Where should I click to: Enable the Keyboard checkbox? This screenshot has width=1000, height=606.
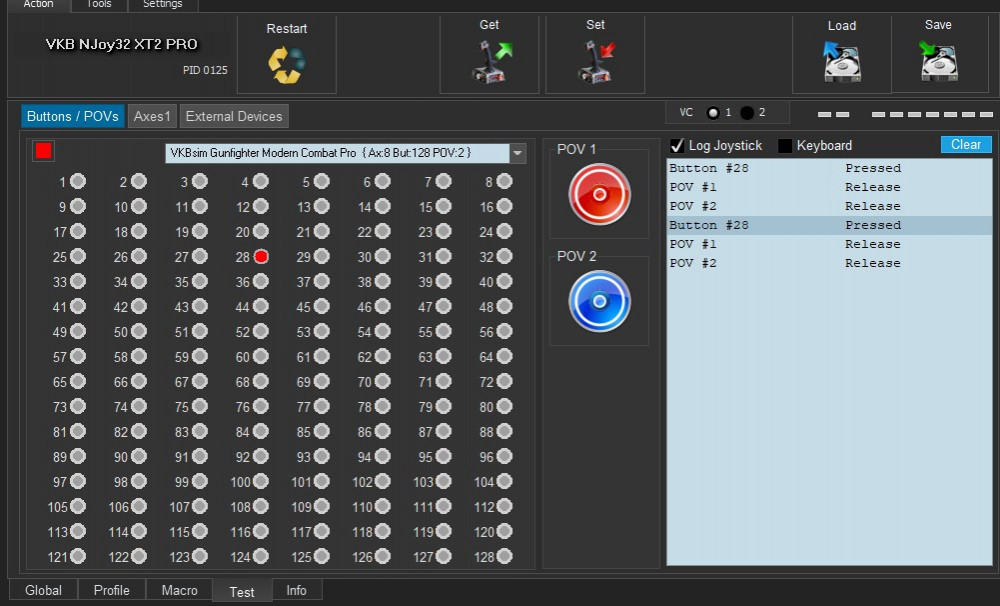[785, 146]
